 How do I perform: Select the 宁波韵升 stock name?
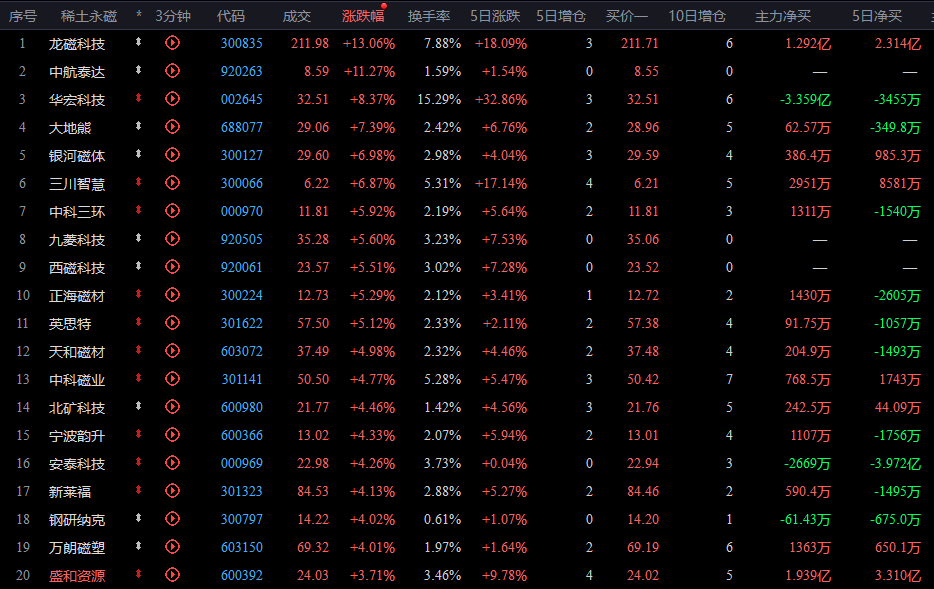pyautogui.click(x=77, y=436)
